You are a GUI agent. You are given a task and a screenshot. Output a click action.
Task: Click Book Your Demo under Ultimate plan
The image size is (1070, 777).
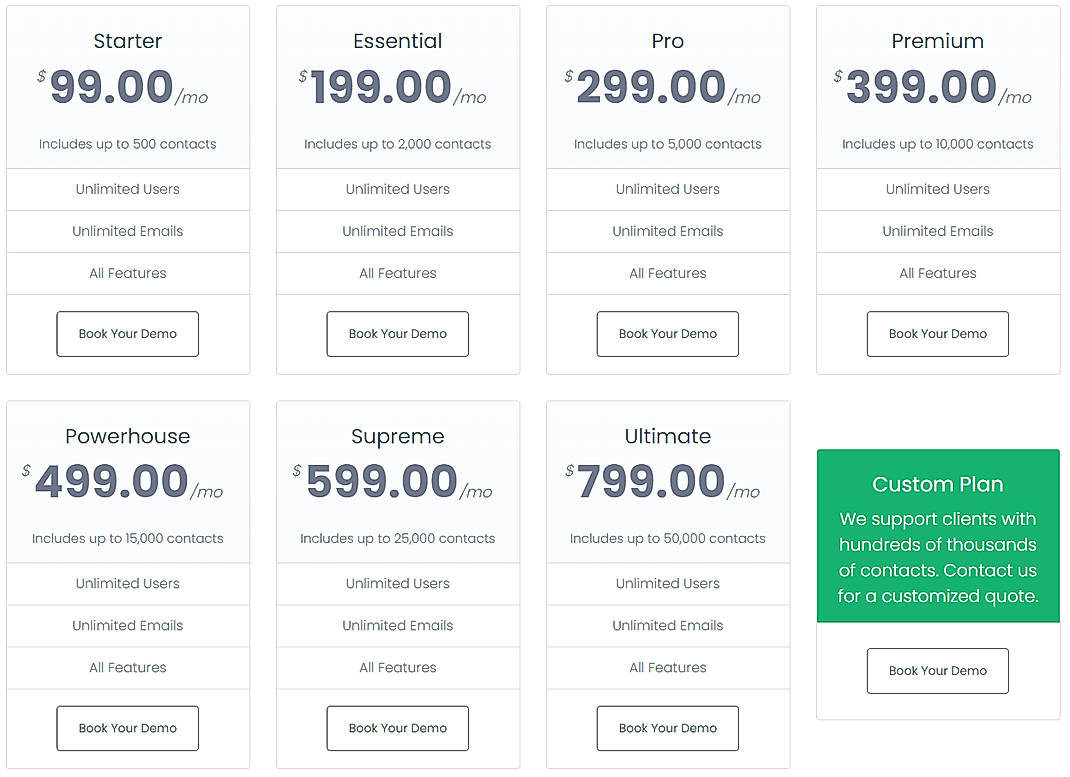[667, 728]
